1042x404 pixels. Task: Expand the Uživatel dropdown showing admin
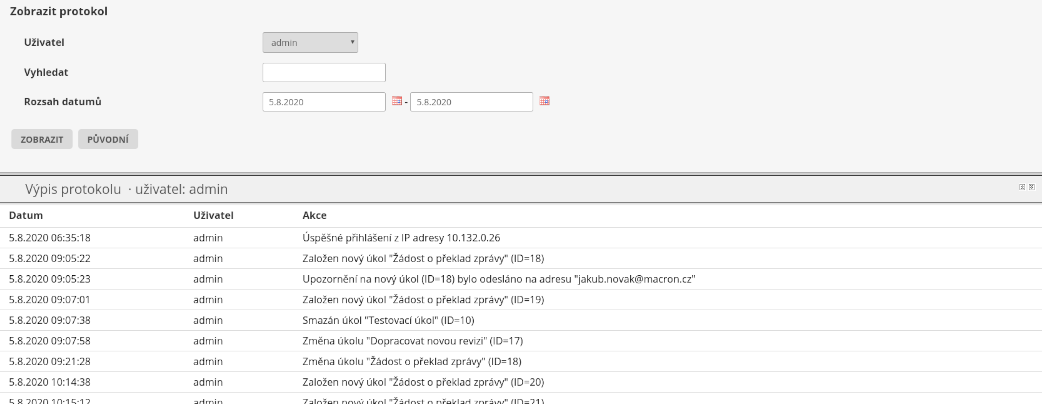[310, 43]
